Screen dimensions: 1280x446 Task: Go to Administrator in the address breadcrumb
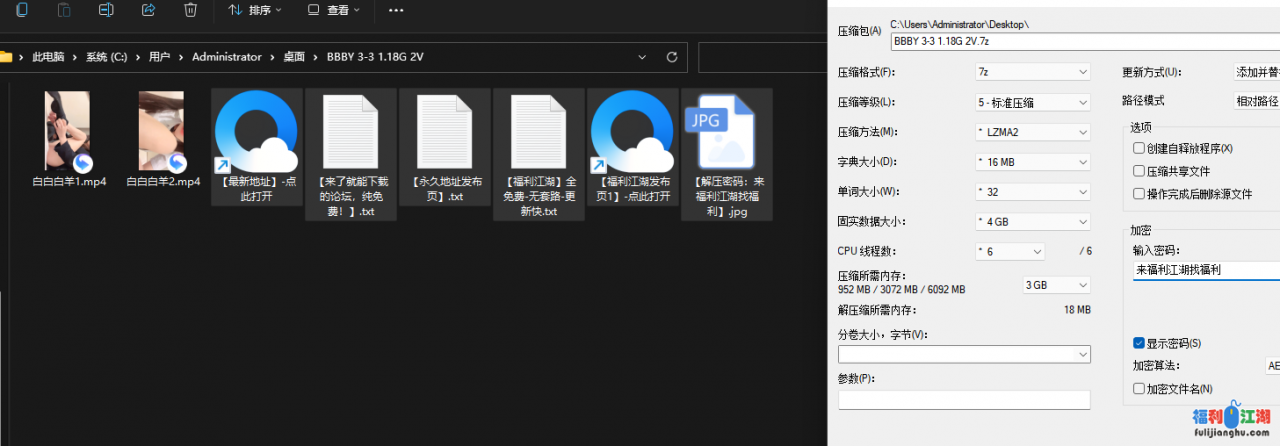pyautogui.click(x=227, y=57)
